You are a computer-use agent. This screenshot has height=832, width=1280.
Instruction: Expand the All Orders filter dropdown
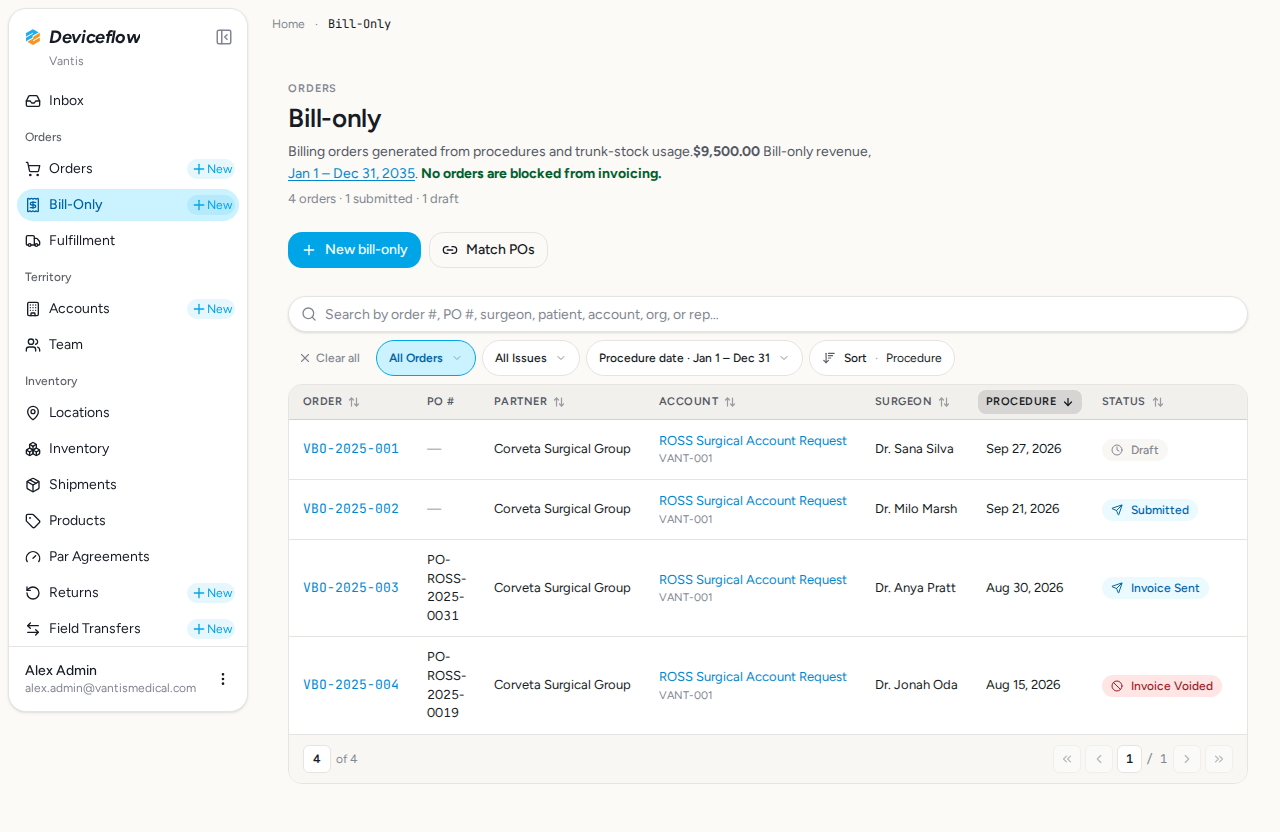(x=426, y=358)
